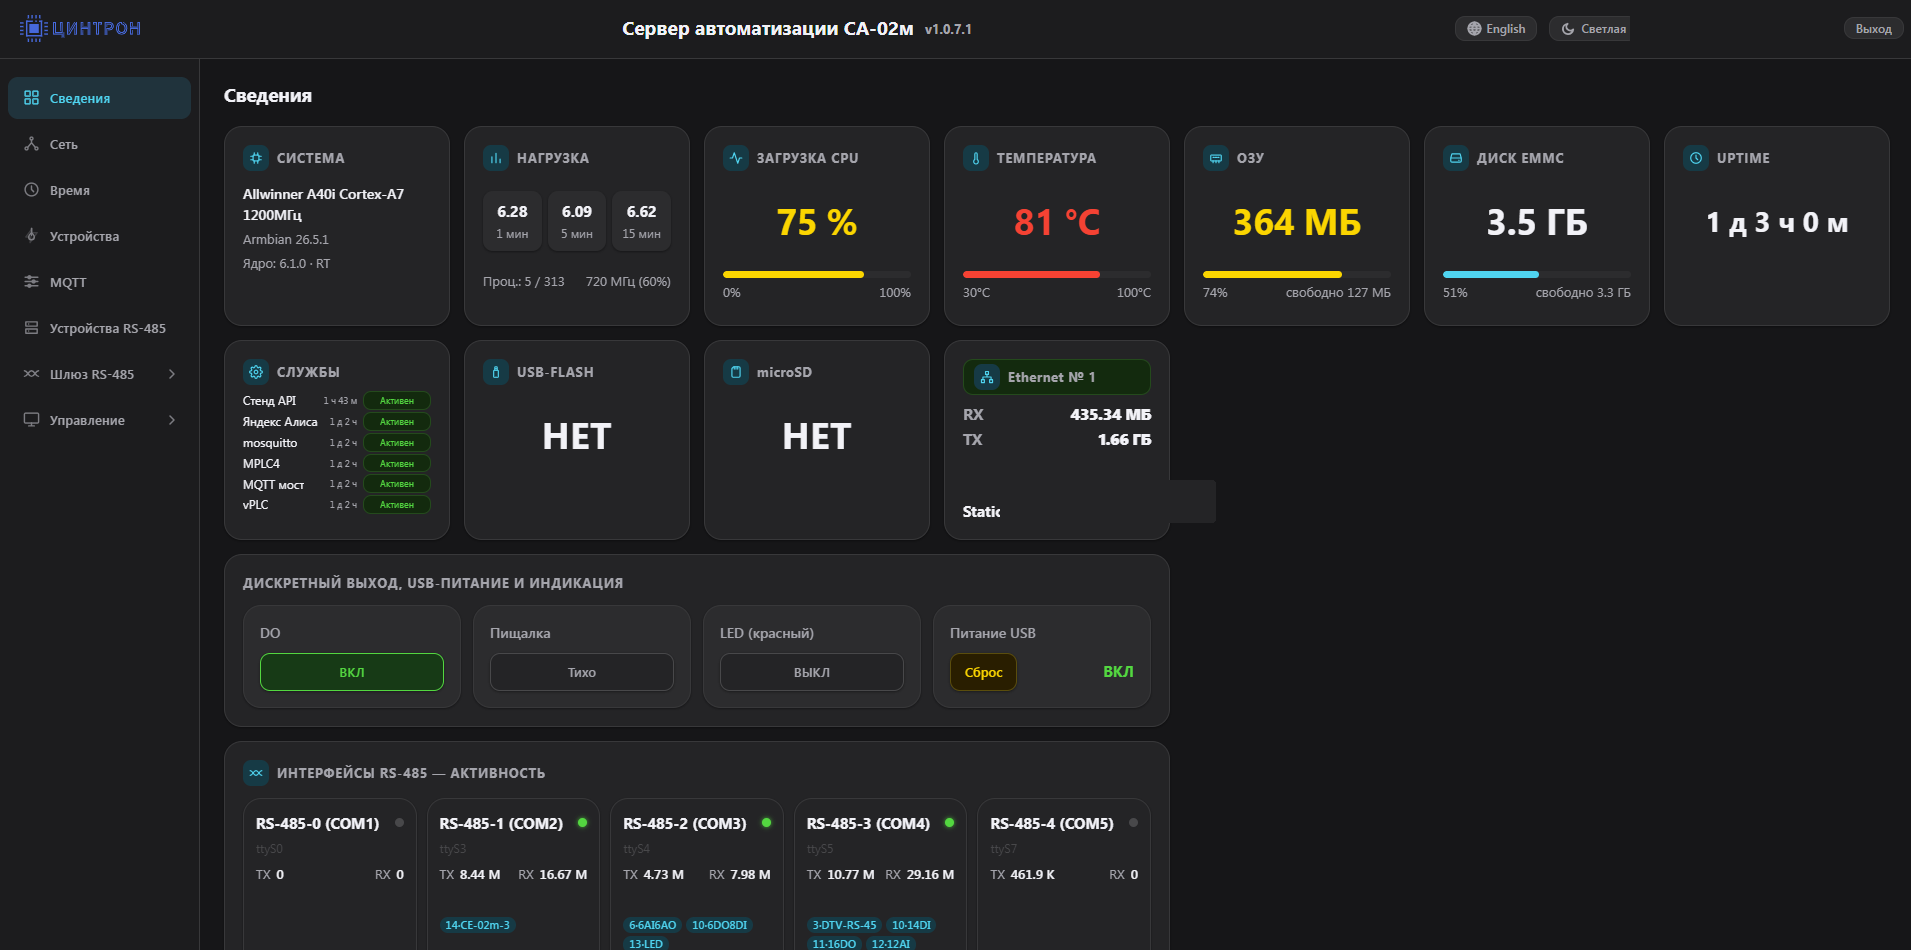Click the Uptime clock icon
The image size is (1911, 950).
[1696, 158]
